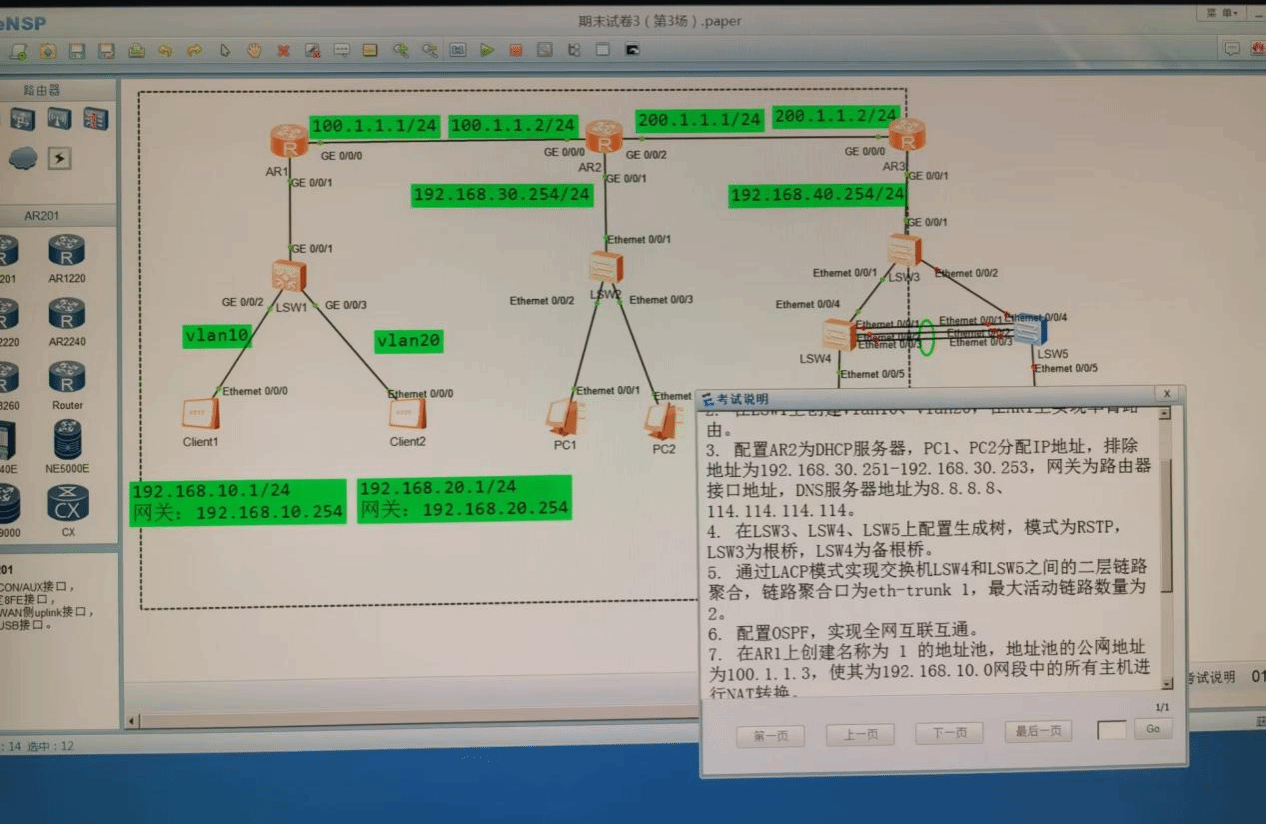Select the CX device in device panel
Screen dimensions: 1266x824
68,503
